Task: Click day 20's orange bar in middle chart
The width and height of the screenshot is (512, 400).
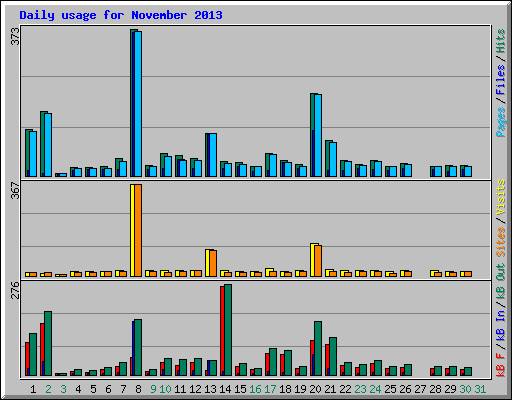Action: coord(318,261)
